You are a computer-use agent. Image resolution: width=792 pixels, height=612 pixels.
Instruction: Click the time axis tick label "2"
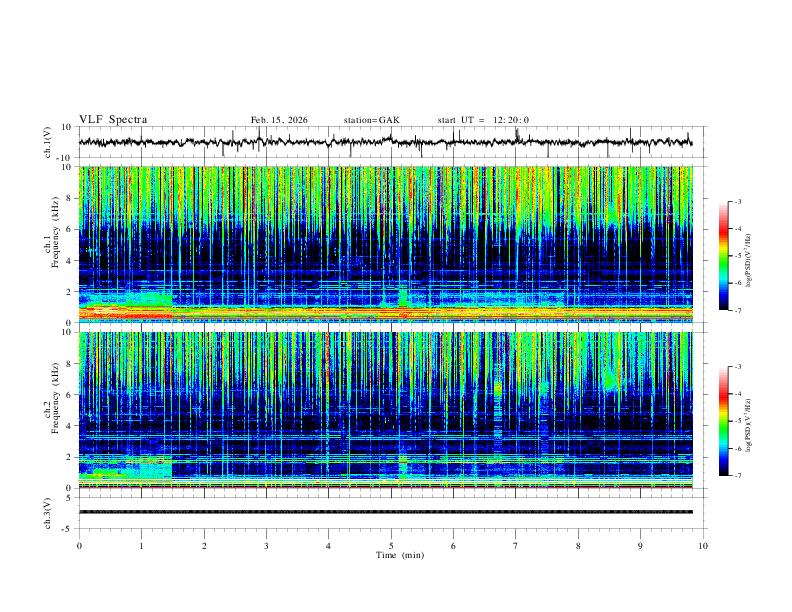pos(204,546)
